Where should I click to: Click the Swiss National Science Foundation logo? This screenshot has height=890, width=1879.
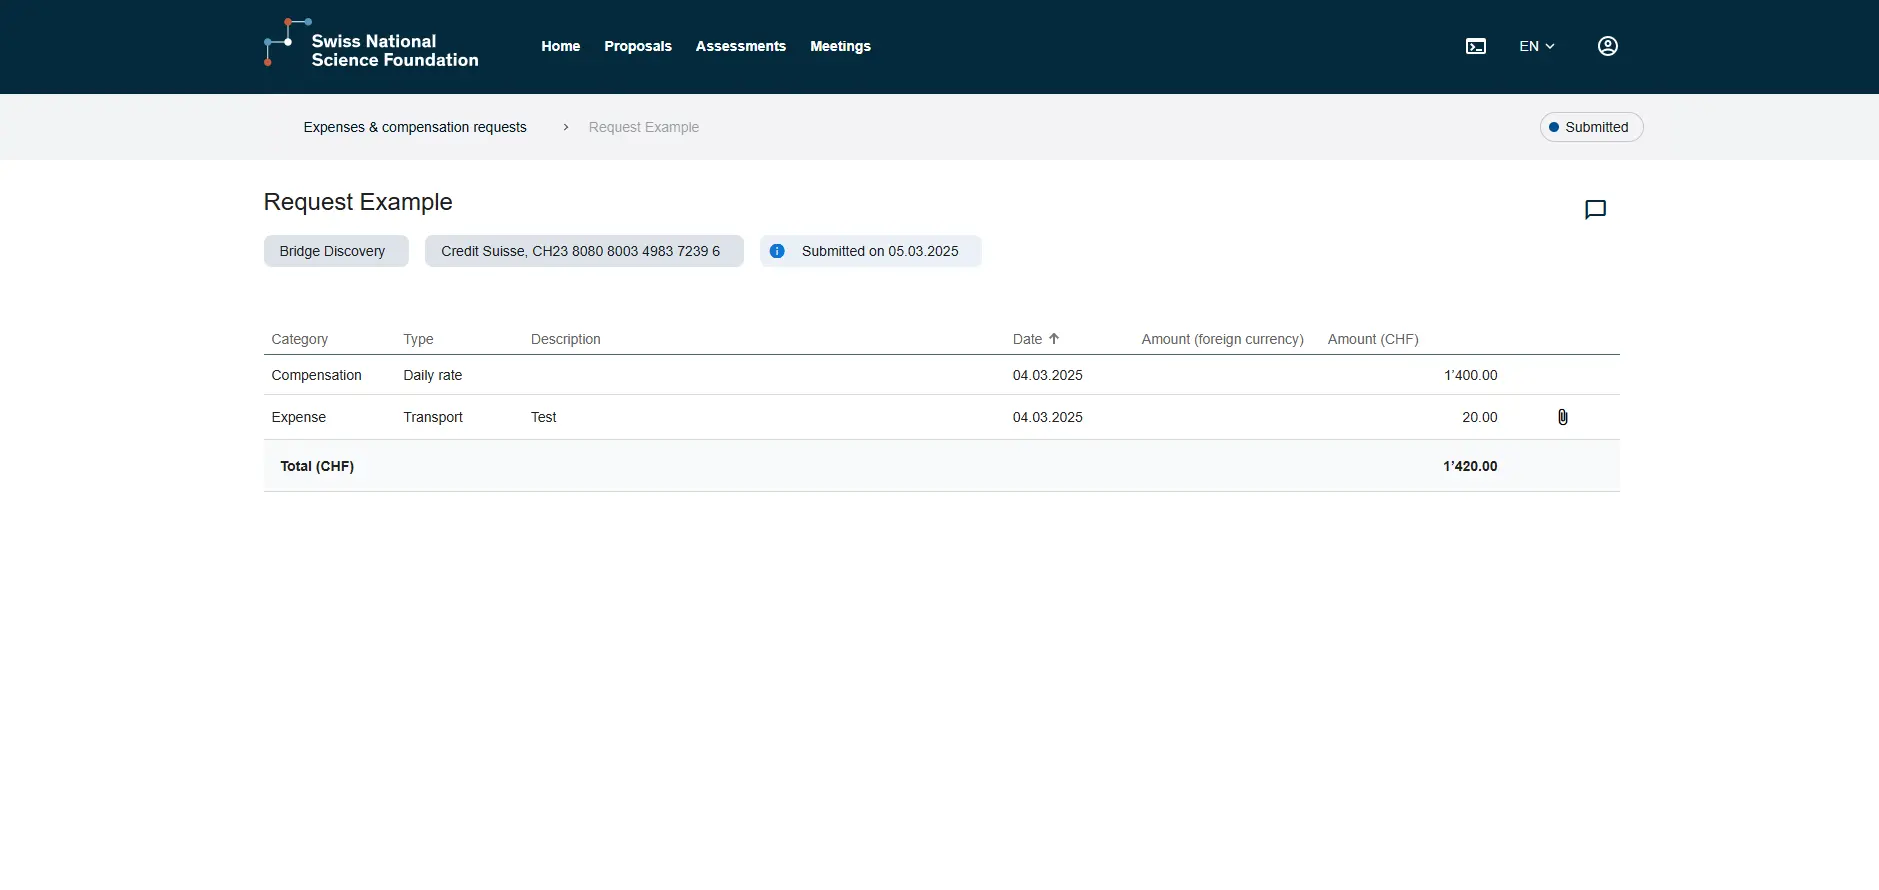tap(371, 46)
